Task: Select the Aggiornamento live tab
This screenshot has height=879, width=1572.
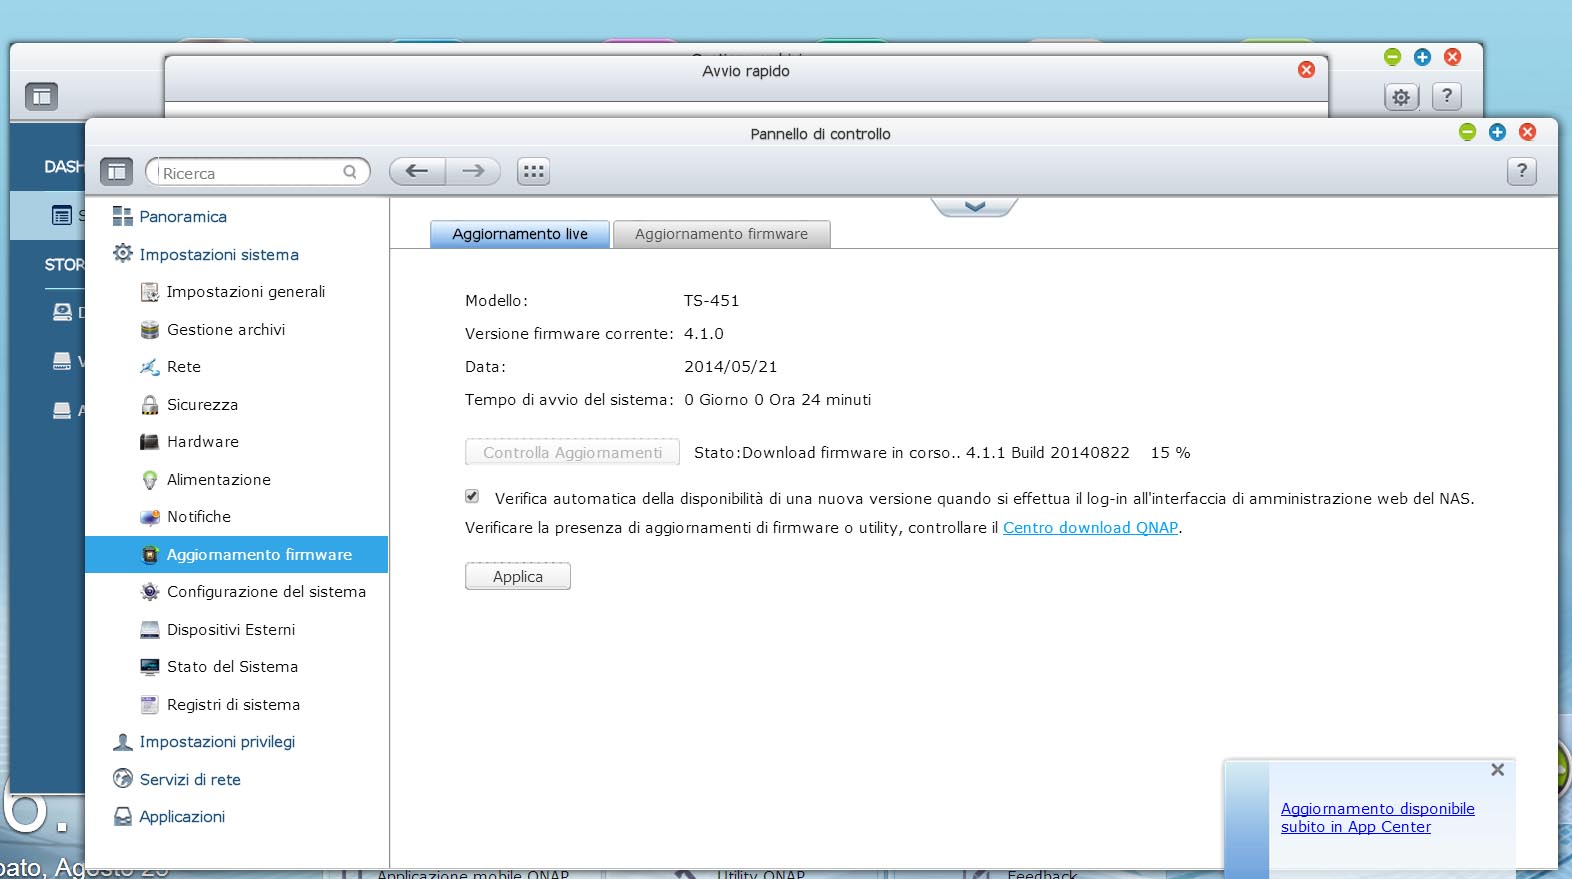Action: pos(519,234)
